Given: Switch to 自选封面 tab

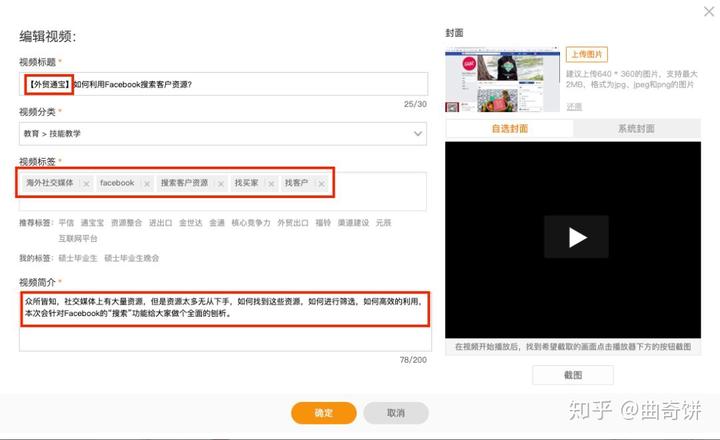Looking at the screenshot, I should 509,129.
